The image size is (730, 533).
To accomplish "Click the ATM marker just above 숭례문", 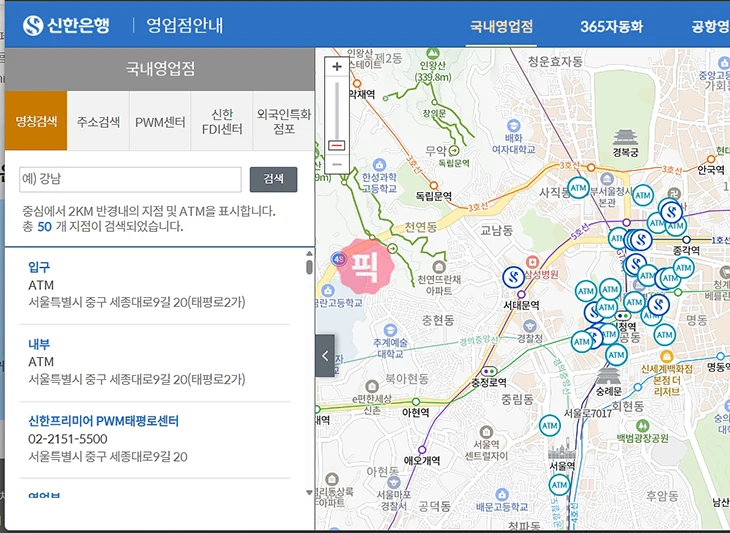I will pyautogui.click(x=616, y=355).
